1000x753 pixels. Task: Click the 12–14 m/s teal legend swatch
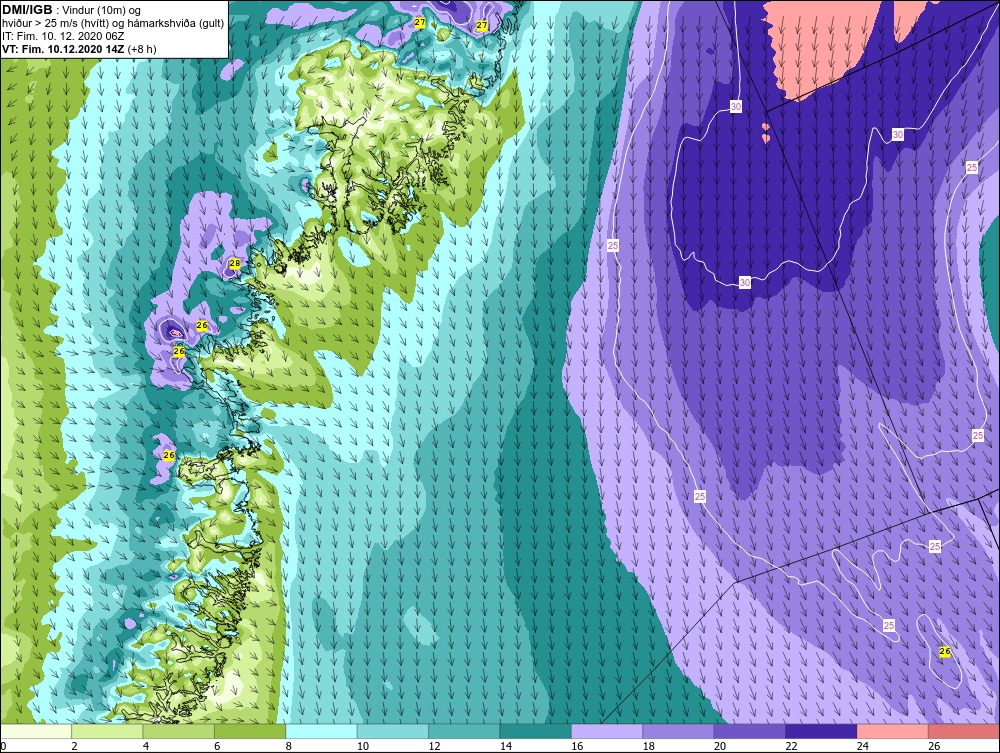click(464, 731)
